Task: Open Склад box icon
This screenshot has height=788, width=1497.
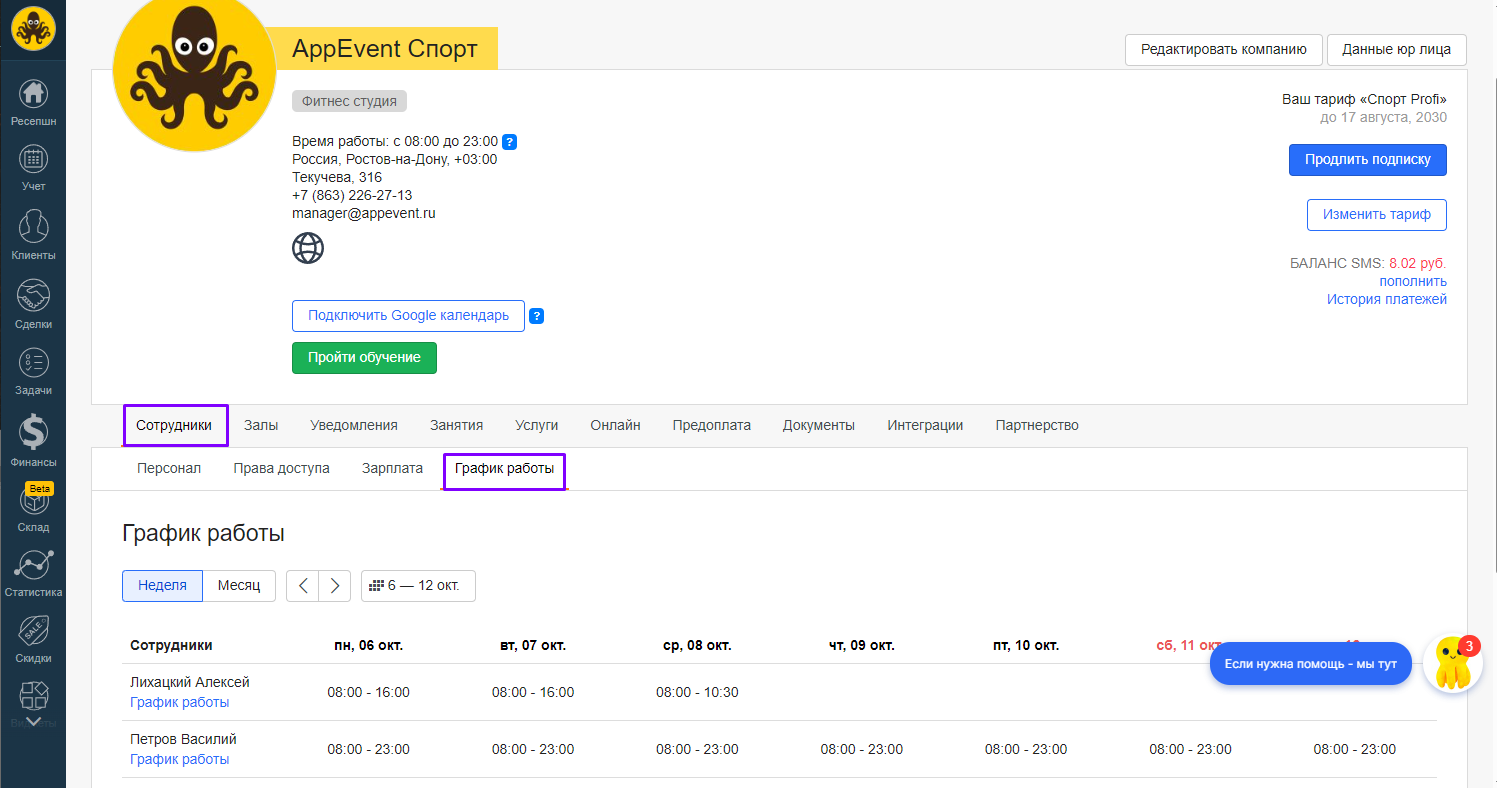Action: pos(33,502)
